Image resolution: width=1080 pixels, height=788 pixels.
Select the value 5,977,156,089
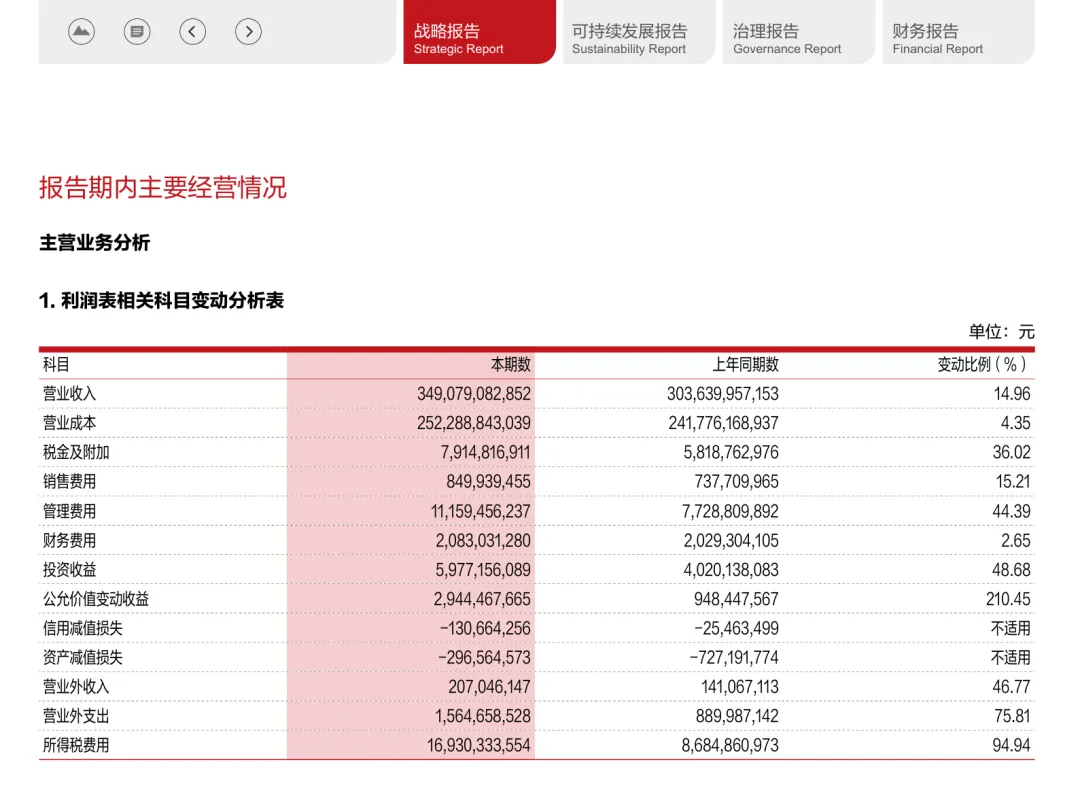[483, 570]
